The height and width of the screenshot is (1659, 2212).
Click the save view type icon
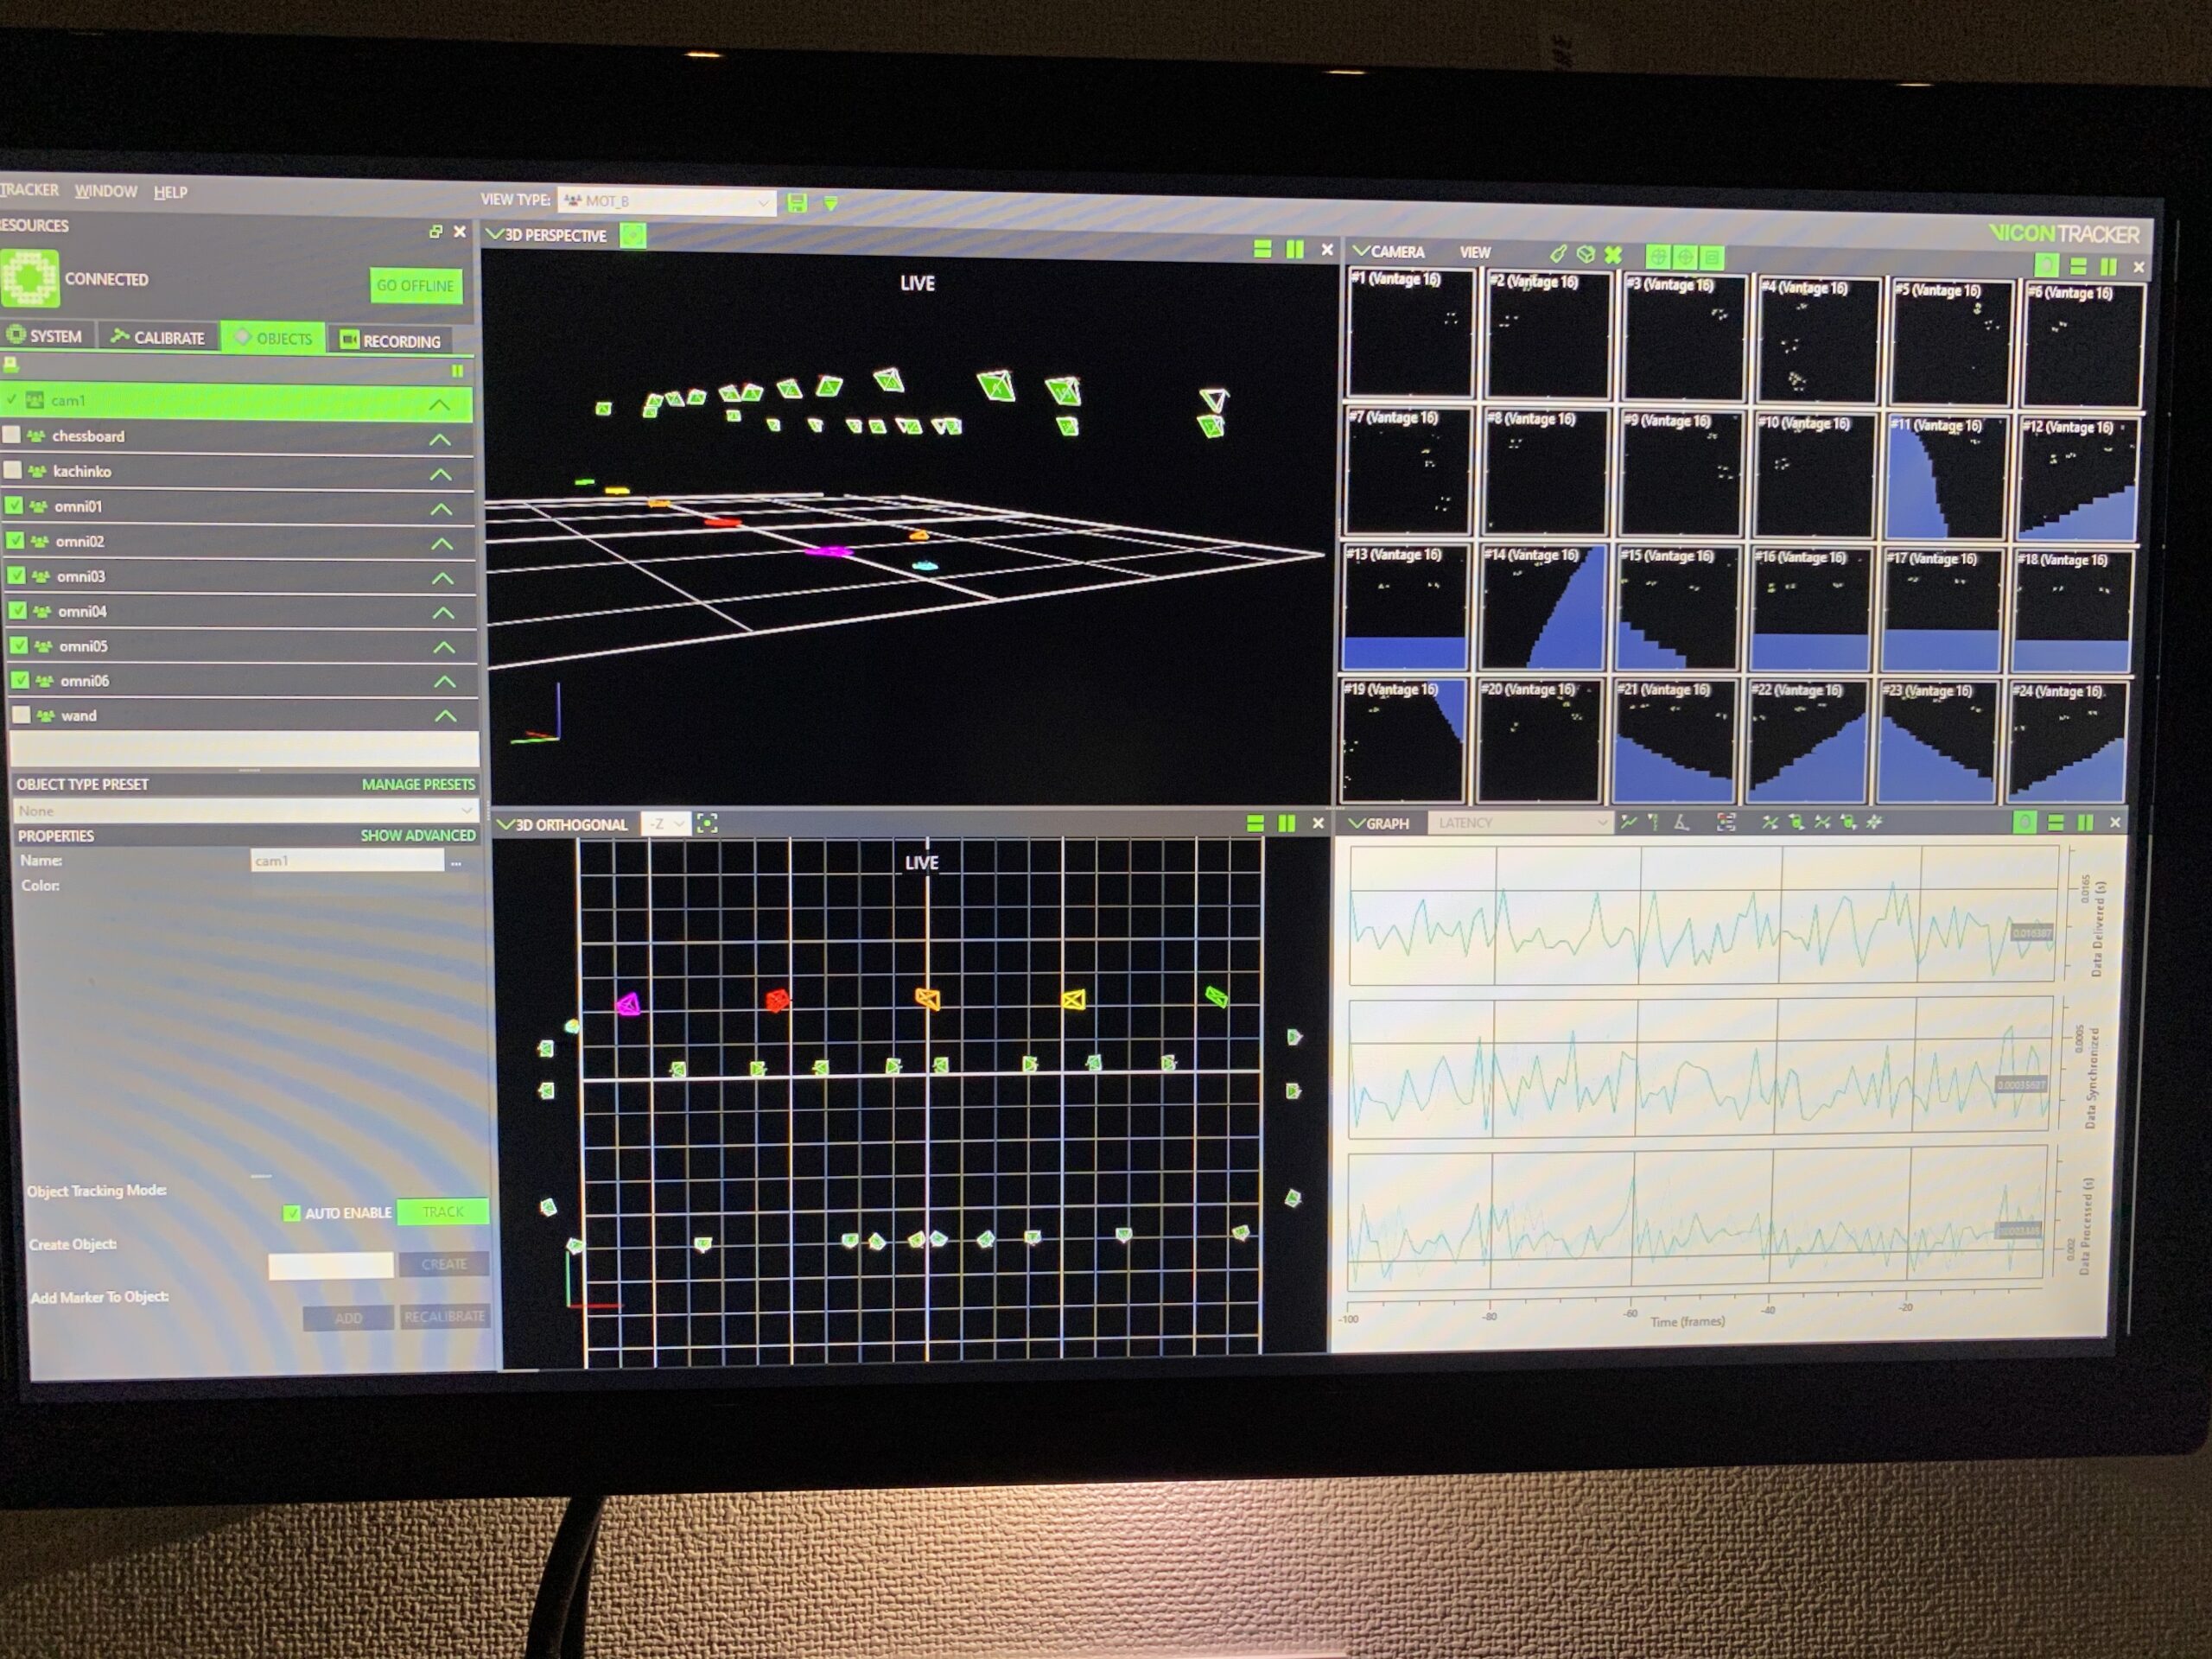pyautogui.click(x=797, y=203)
